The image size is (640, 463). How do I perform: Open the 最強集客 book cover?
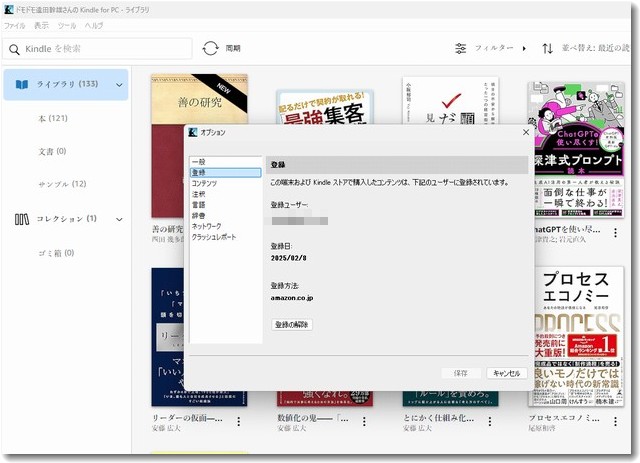pos(324,107)
